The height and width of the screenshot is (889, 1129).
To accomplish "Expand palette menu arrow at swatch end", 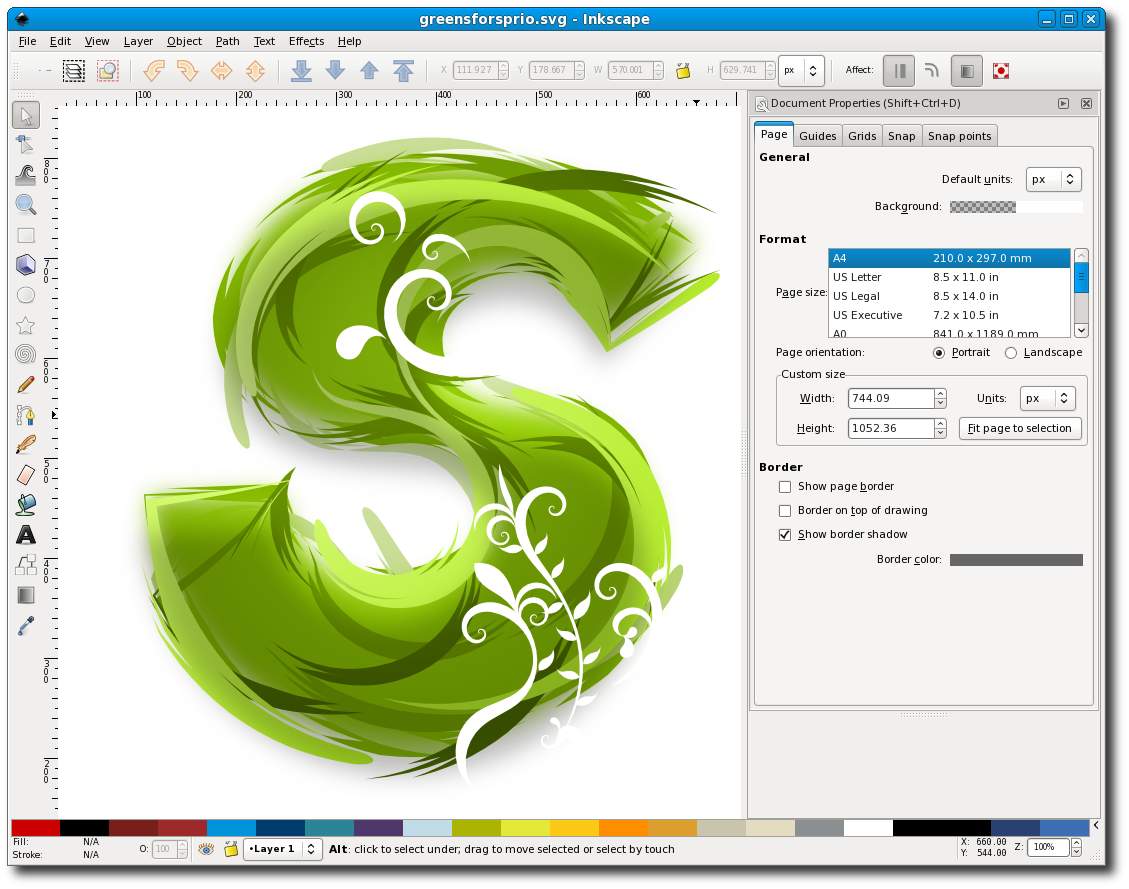I will pyautogui.click(x=1096, y=826).
